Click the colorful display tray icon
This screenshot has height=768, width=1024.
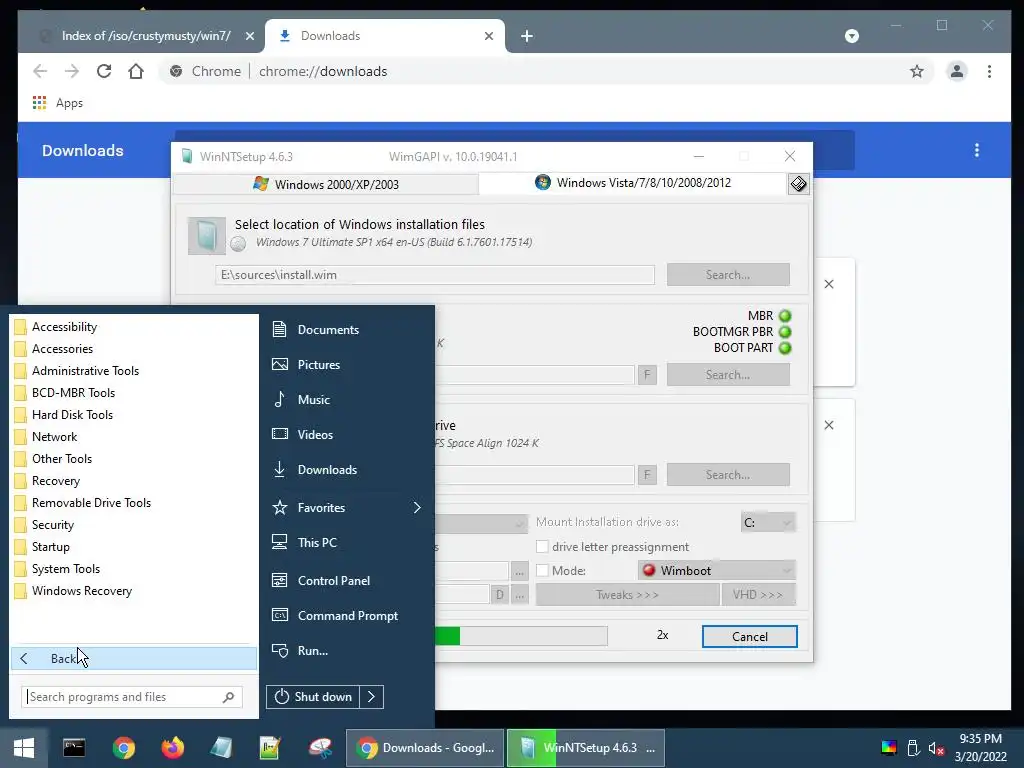pyautogui.click(x=889, y=748)
